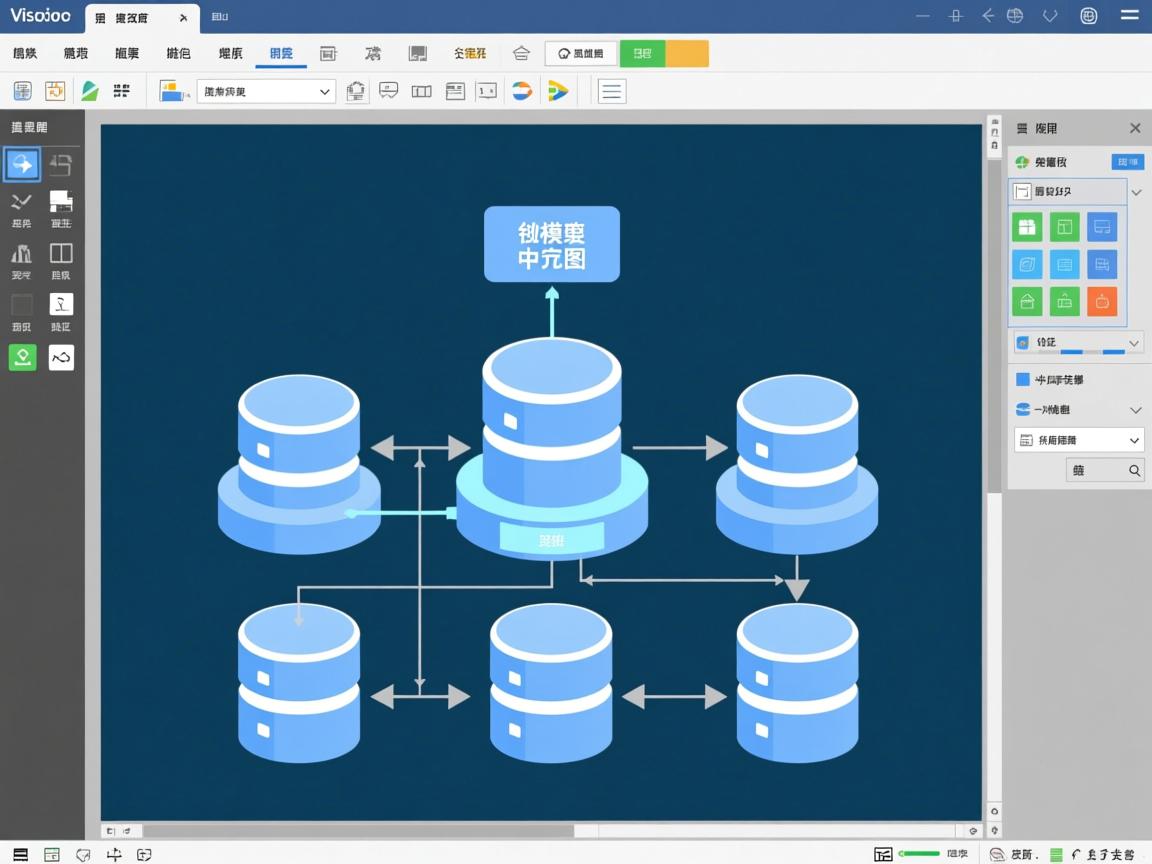Image resolution: width=1152 pixels, height=864 pixels.
Task: Click the orange-blue circular icon in toolbar
Action: coord(521,91)
